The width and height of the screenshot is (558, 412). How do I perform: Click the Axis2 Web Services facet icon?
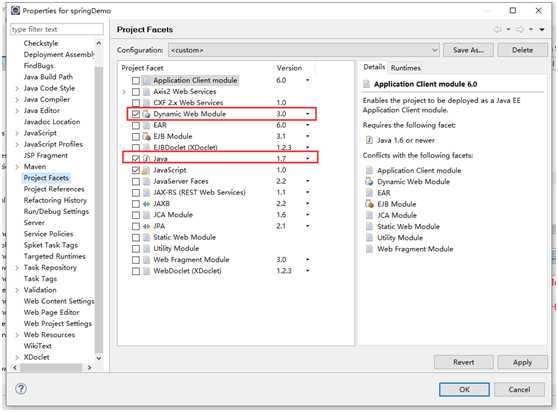[x=146, y=92]
